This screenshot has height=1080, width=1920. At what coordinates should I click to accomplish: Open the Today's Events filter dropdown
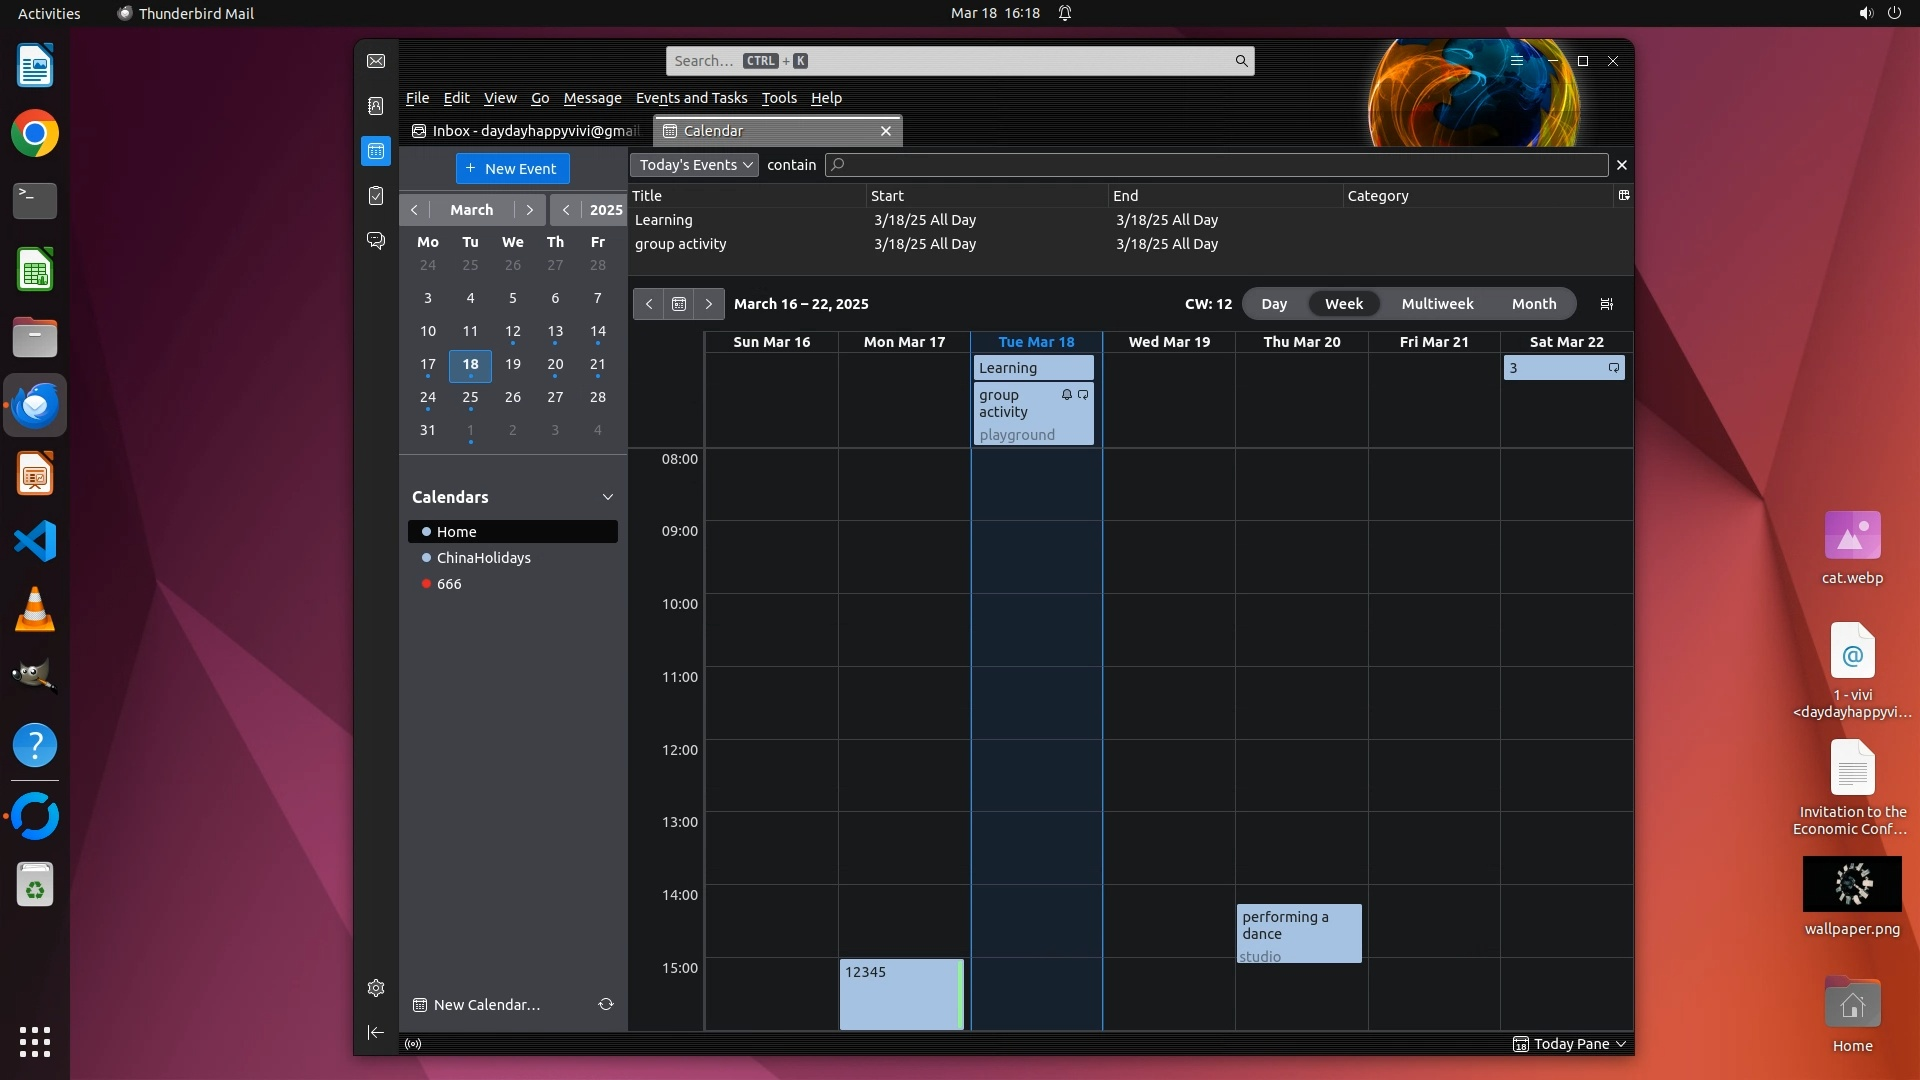[x=695, y=165]
